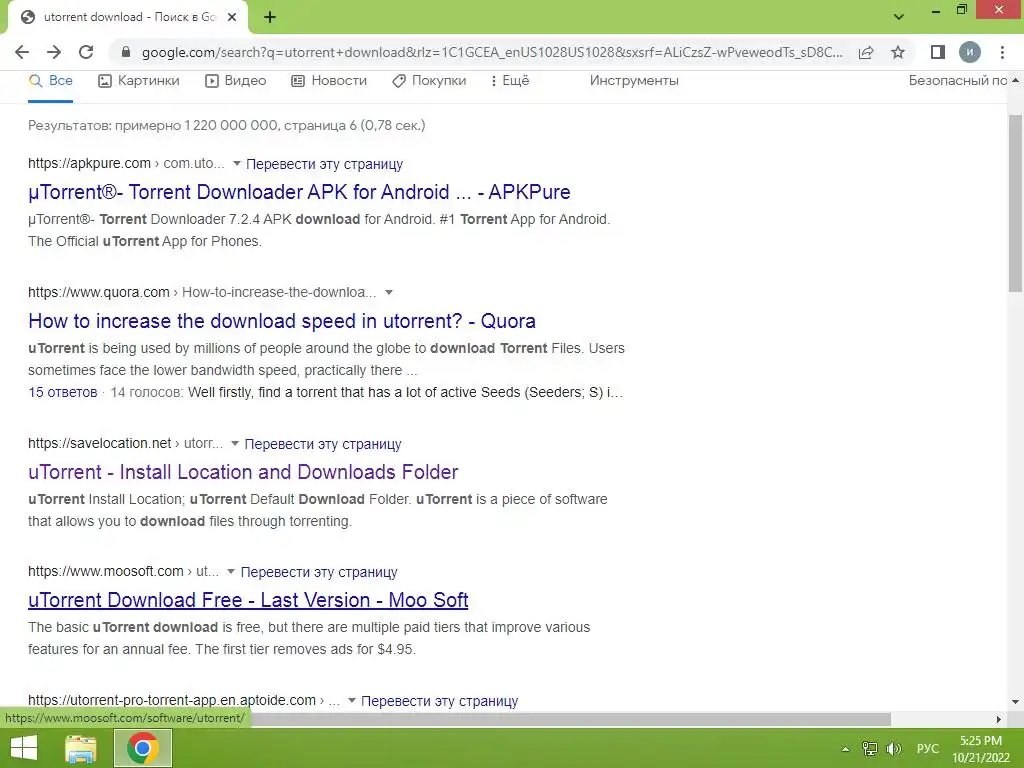
Task: Open a new browser tab
Action: (270, 18)
